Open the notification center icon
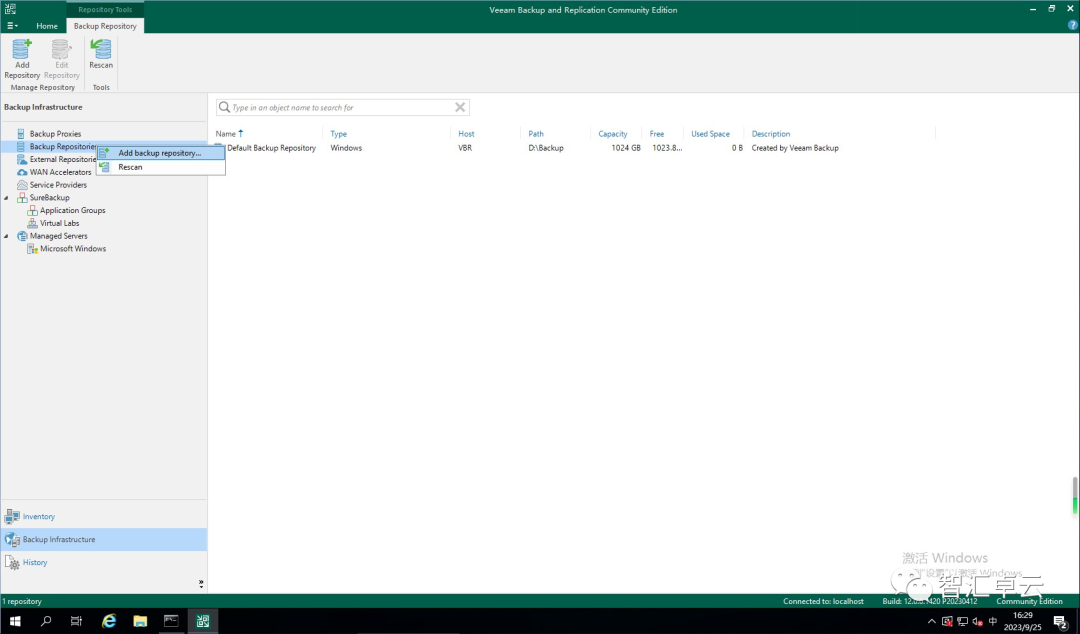The height and width of the screenshot is (634, 1080). (x=1061, y=622)
